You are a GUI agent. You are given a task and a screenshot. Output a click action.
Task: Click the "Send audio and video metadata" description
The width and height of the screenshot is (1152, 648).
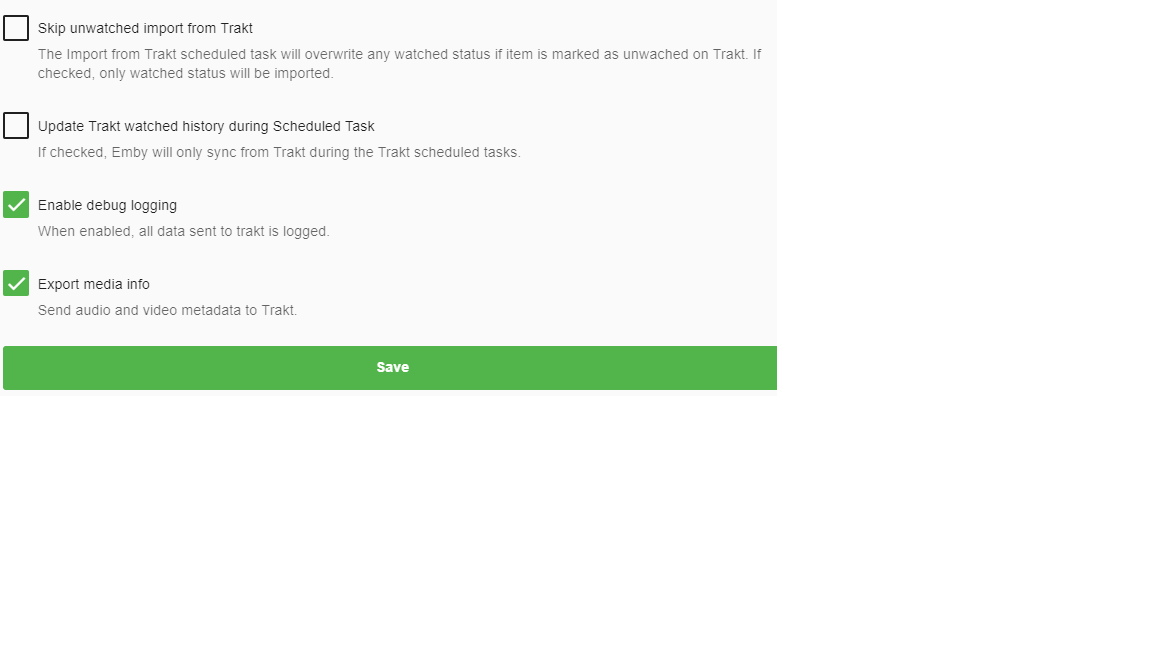pyautogui.click(x=167, y=310)
